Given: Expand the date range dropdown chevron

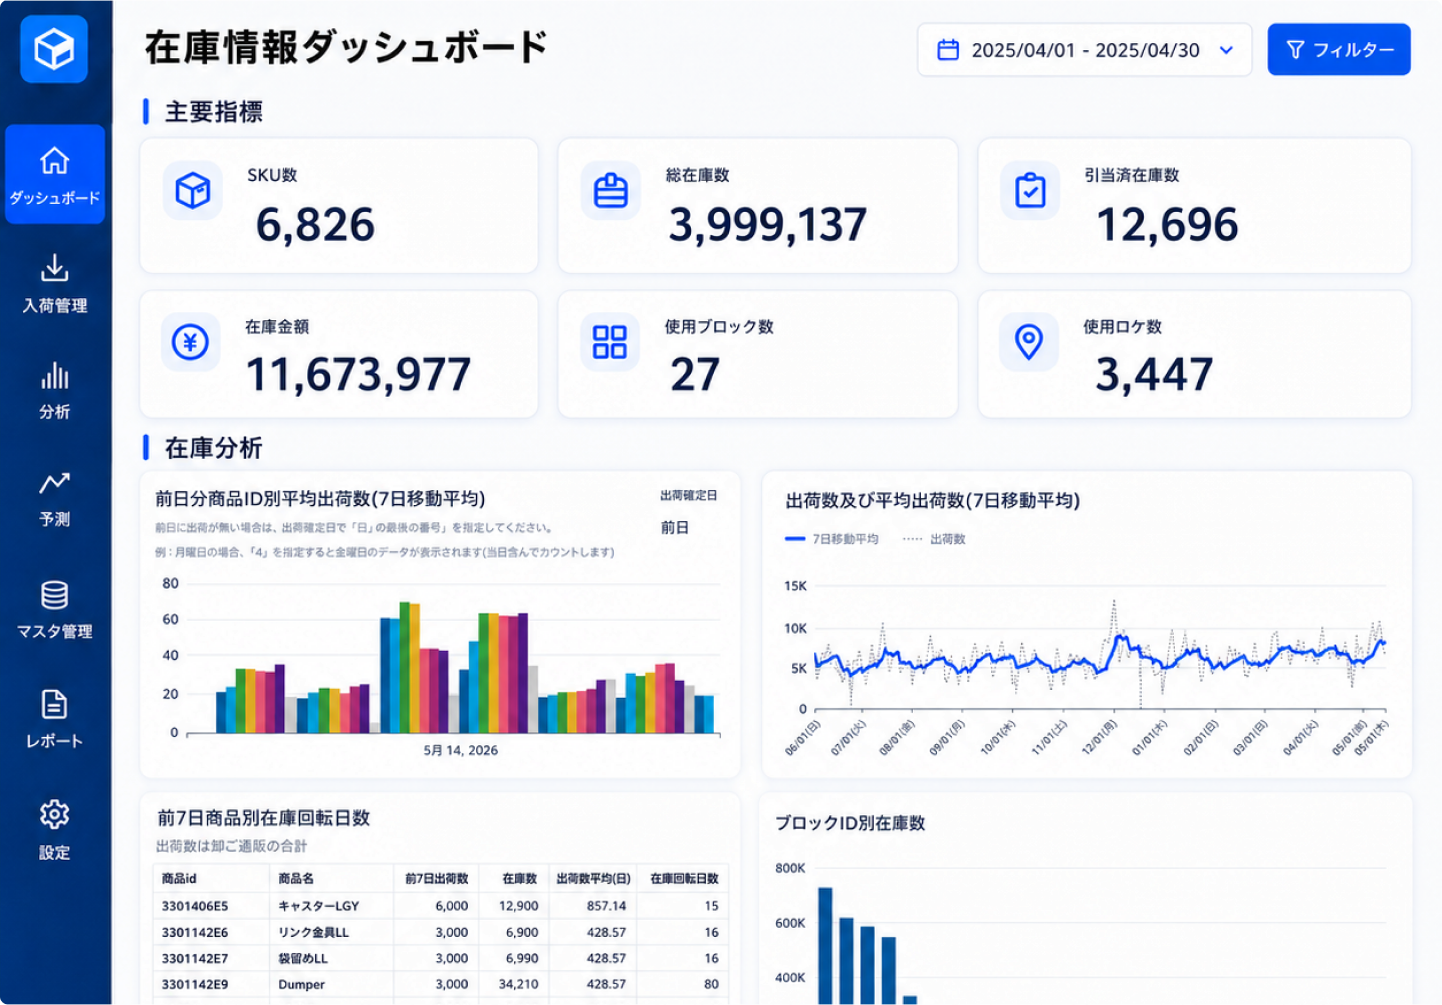Looking at the screenshot, I should 1226,50.
